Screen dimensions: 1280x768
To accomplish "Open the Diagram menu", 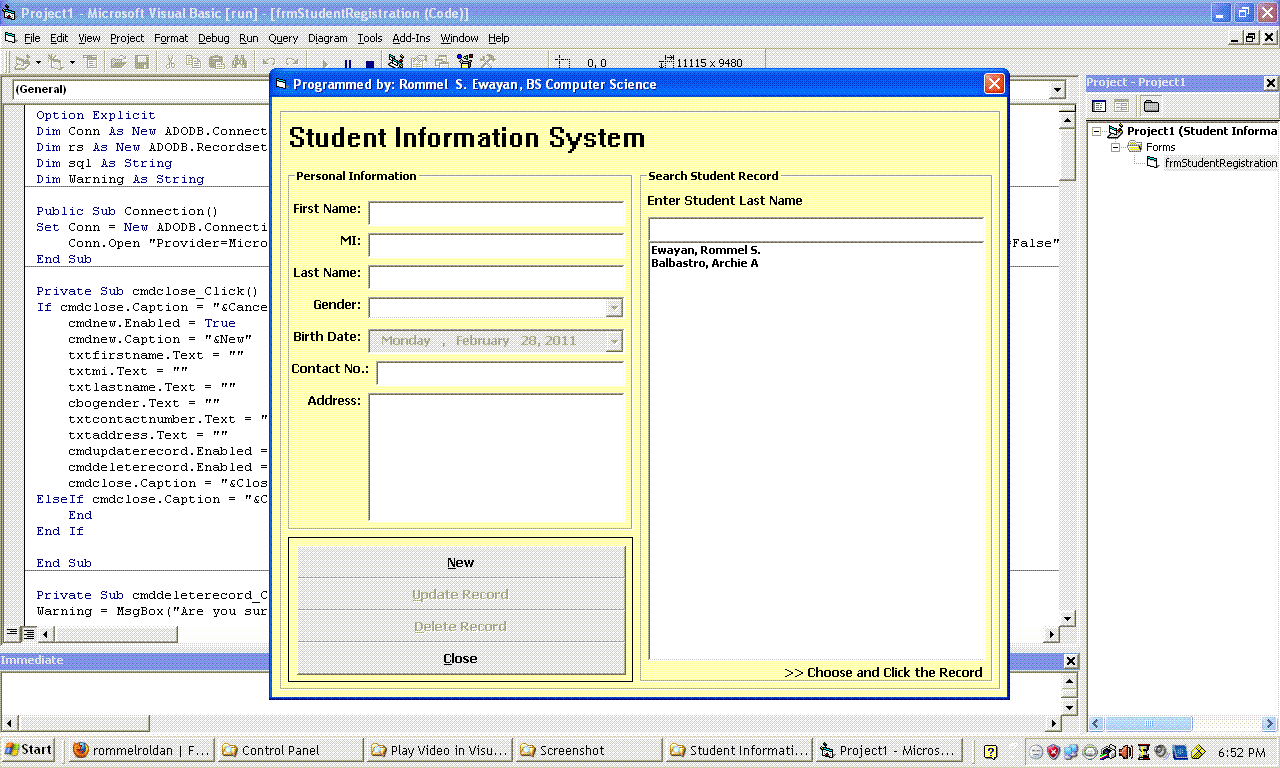I will tap(328, 38).
